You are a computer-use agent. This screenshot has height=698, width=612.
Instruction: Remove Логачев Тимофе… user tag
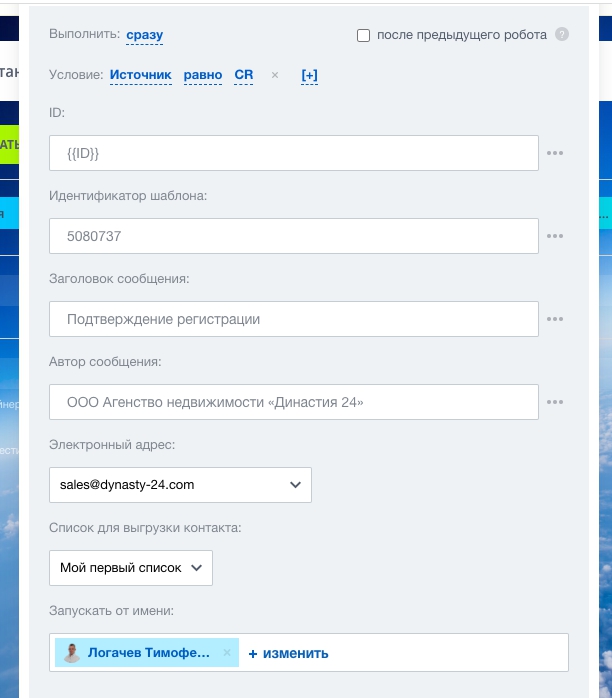pyautogui.click(x=227, y=653)
